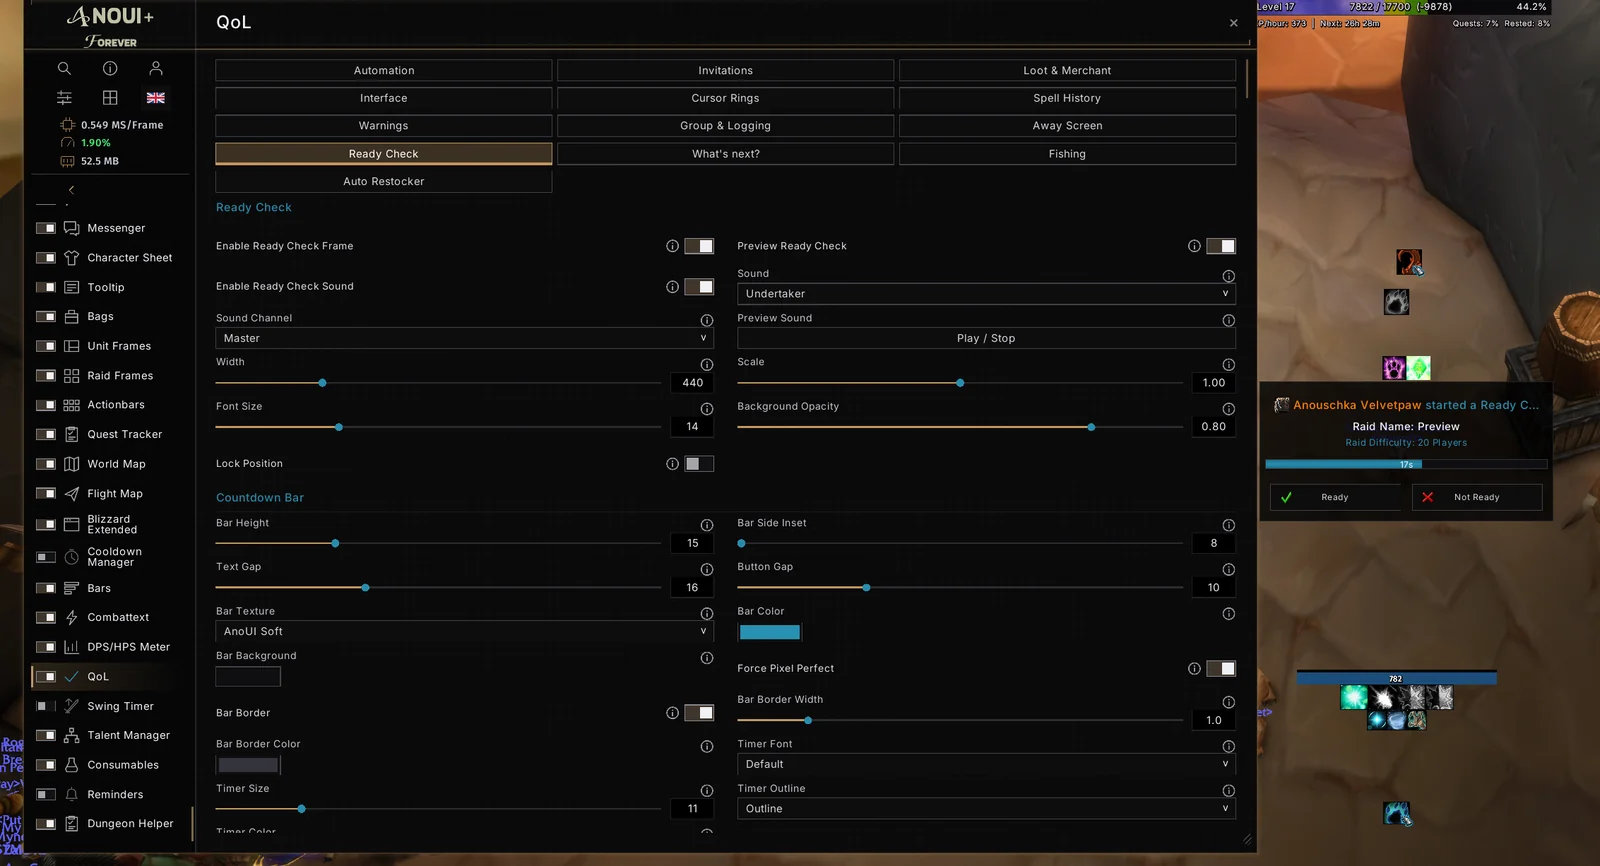
Task: Open the Messenger chat bubble icon
Action: pos(71,228)
